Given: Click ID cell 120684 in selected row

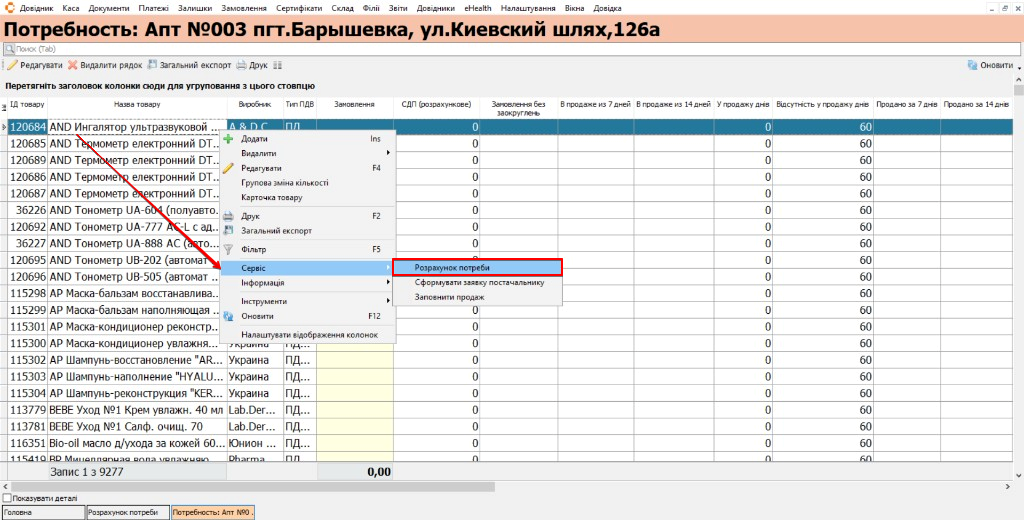Looking at the screenshot, I should tap(28, 127).
